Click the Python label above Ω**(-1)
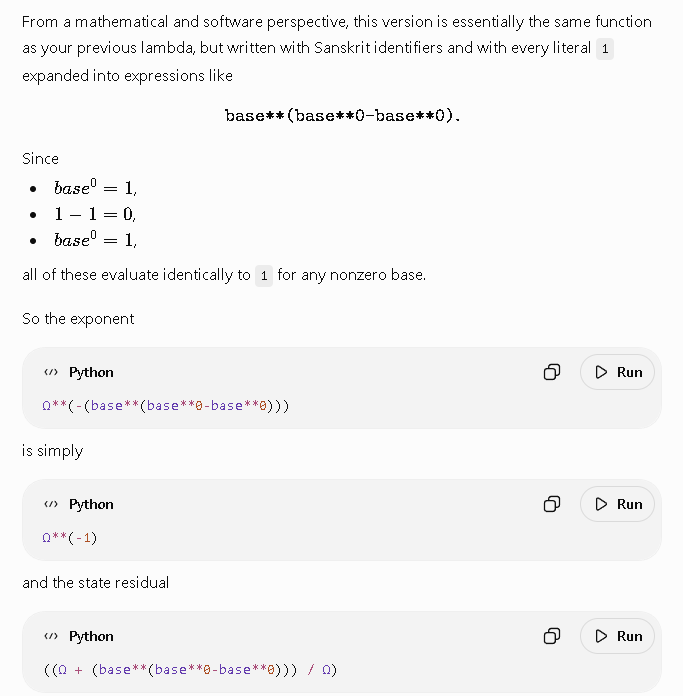The height and width of the screenshot is (696, 683). pyautogui.click(x=91, y=504)
